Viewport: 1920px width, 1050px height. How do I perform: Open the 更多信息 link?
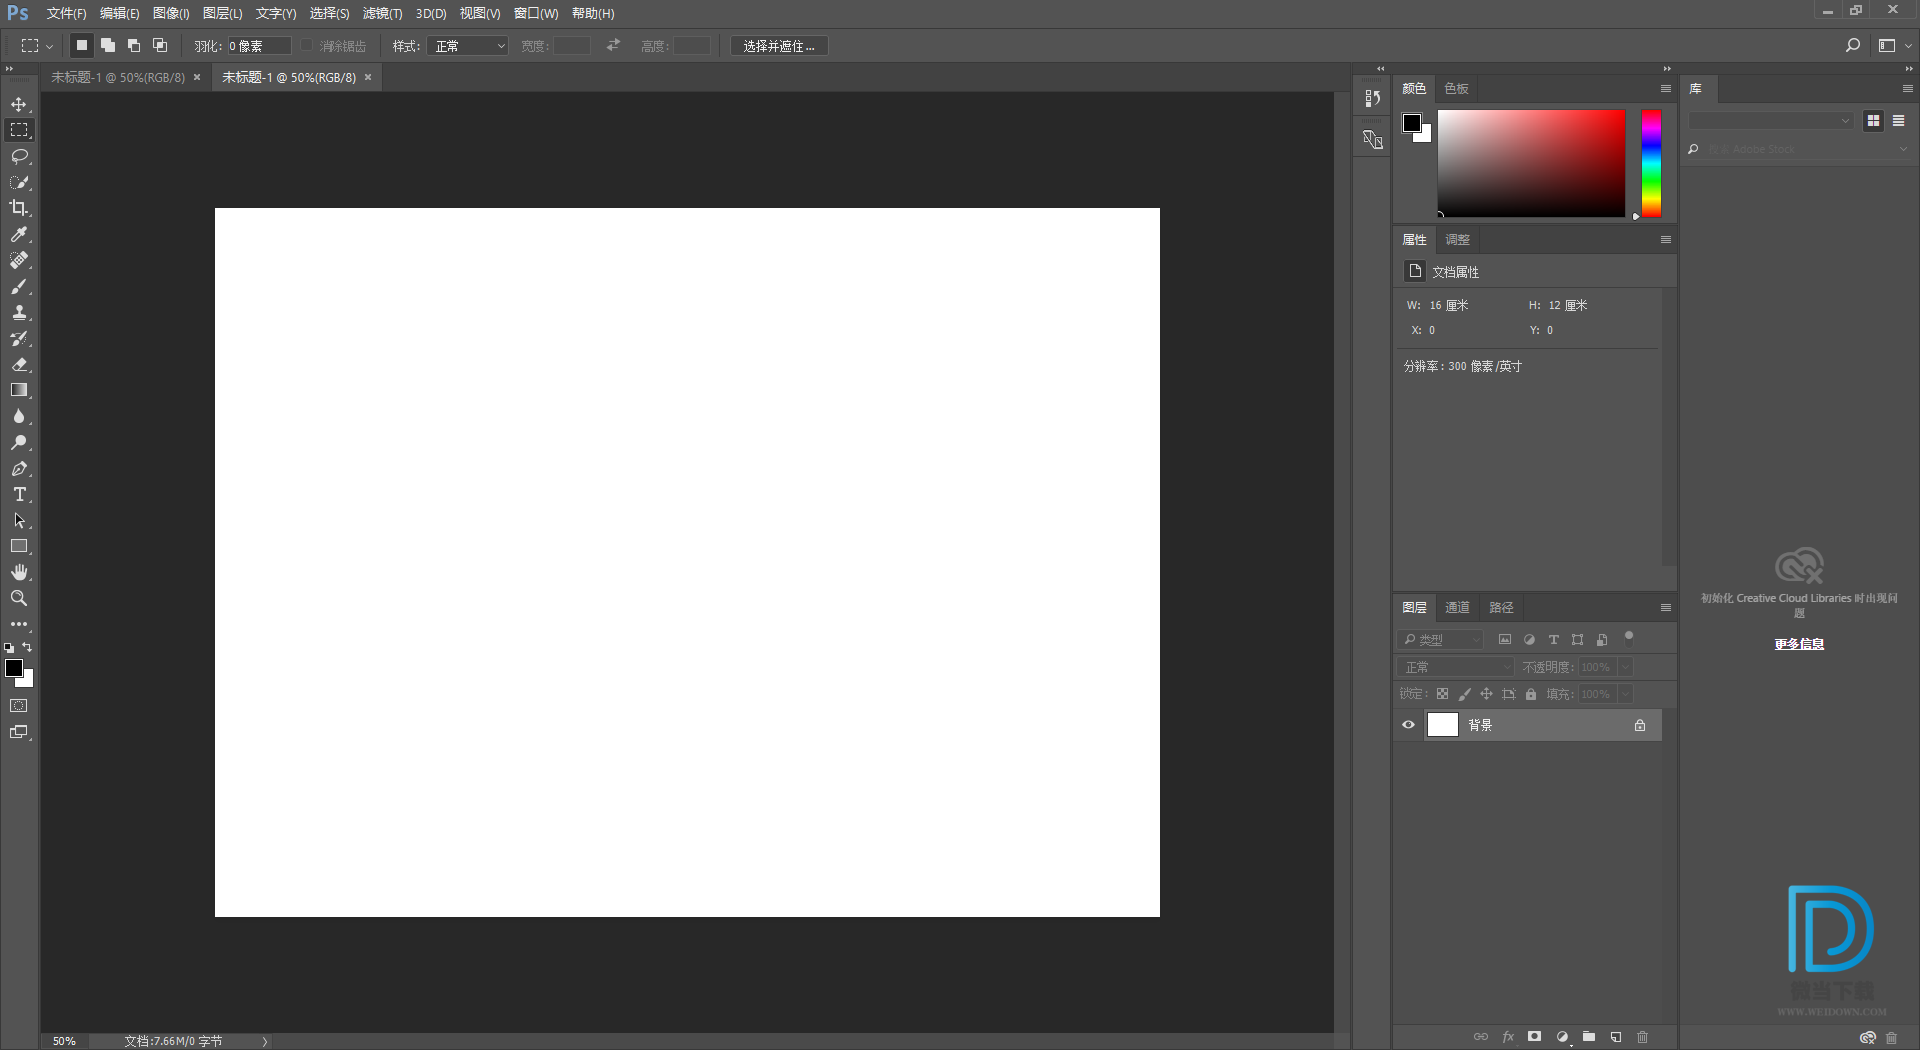[1799, 644]
